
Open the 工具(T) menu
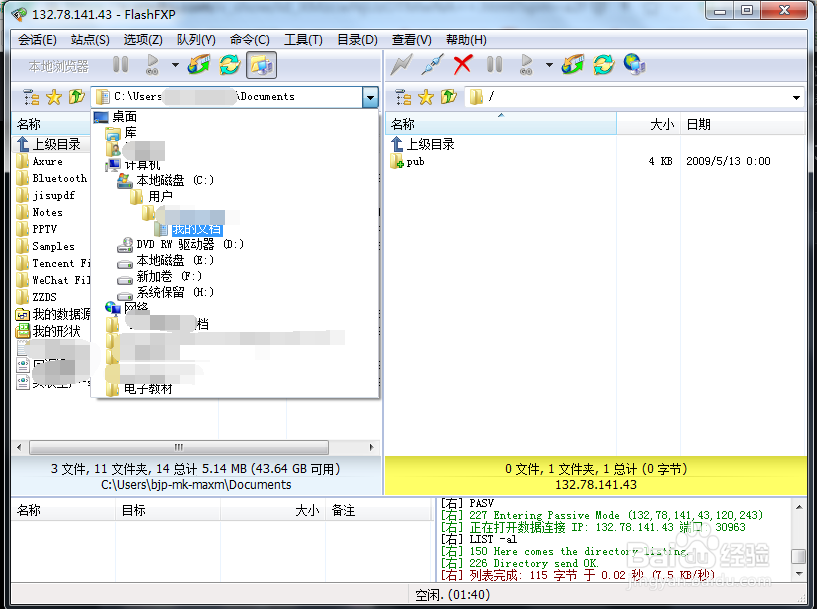pyautogui.click(x=318, y=40)
